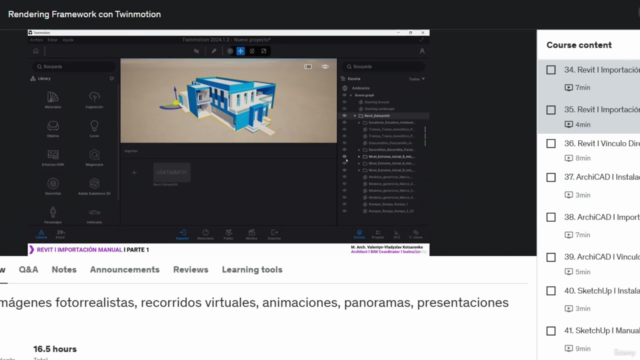This screenshot has width=640, height=360.
Task: Check lesson 36 Revit Vínculo Directo checkbox
Action: coord(551,144)
